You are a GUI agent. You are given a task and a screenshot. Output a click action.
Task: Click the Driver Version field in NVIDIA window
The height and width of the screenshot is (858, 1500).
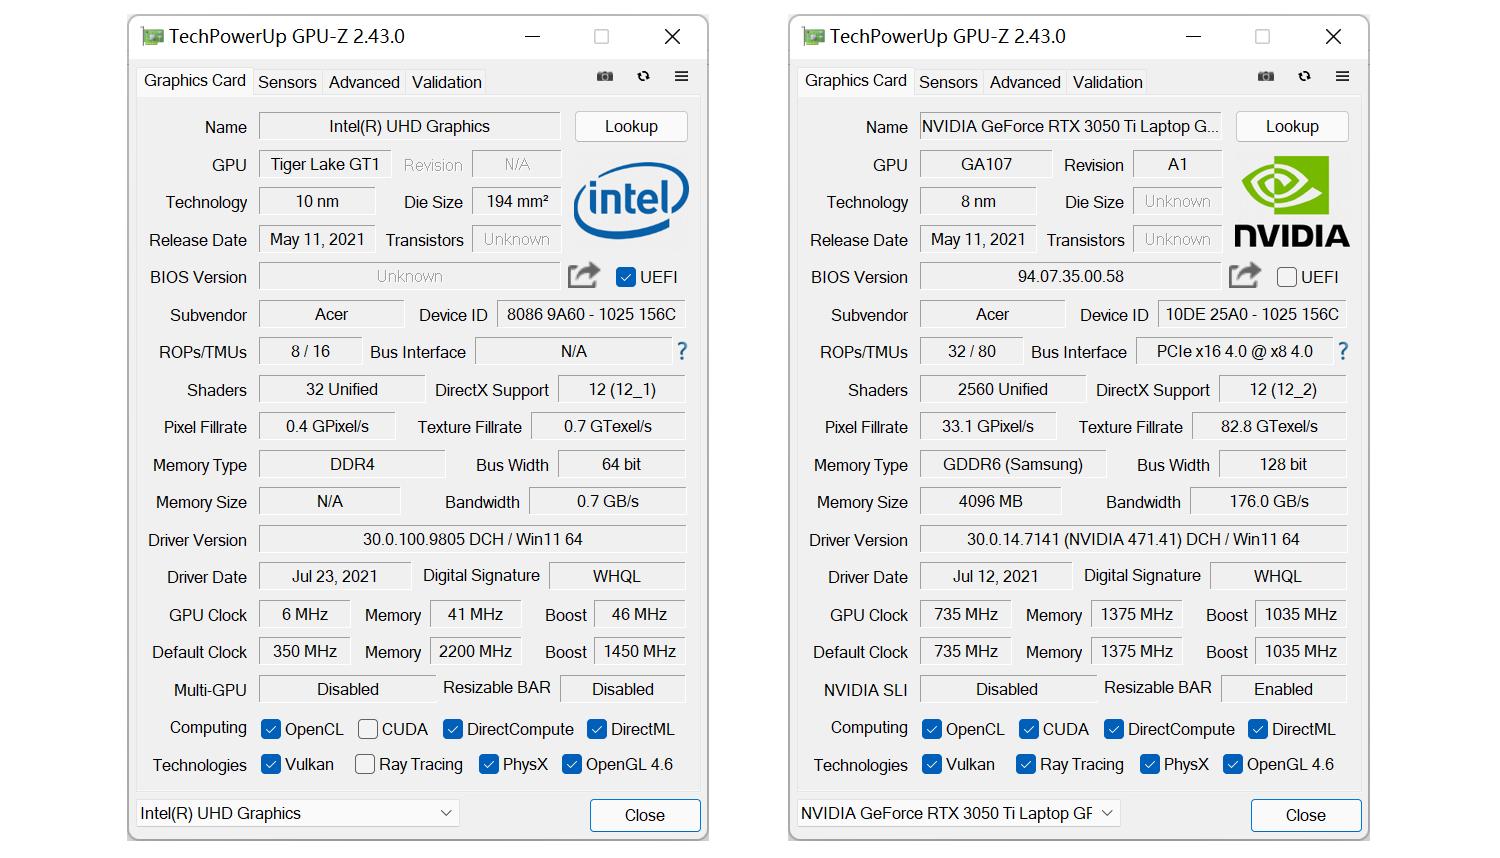(1132, 539)
